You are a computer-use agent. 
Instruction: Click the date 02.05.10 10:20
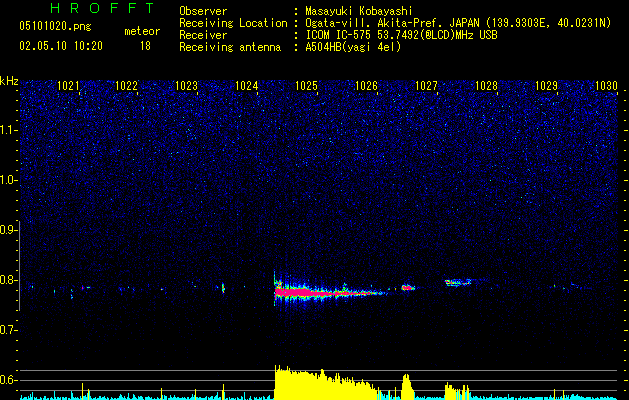[x=61, y=46]
